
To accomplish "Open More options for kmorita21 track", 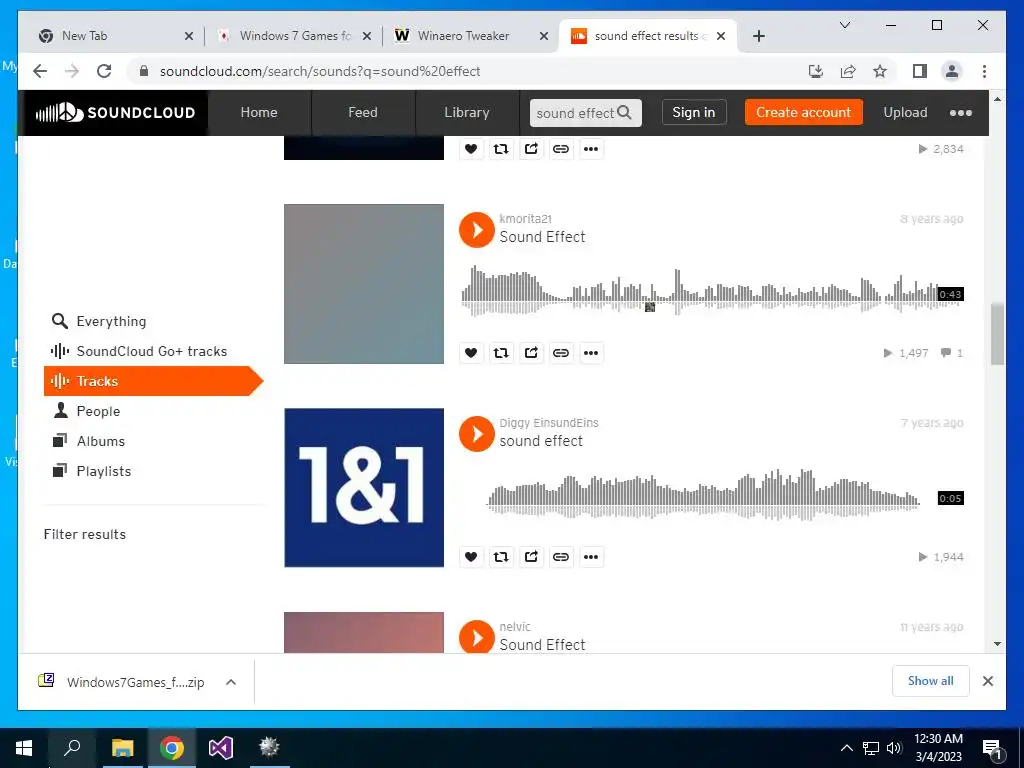I will click(591, 353).
